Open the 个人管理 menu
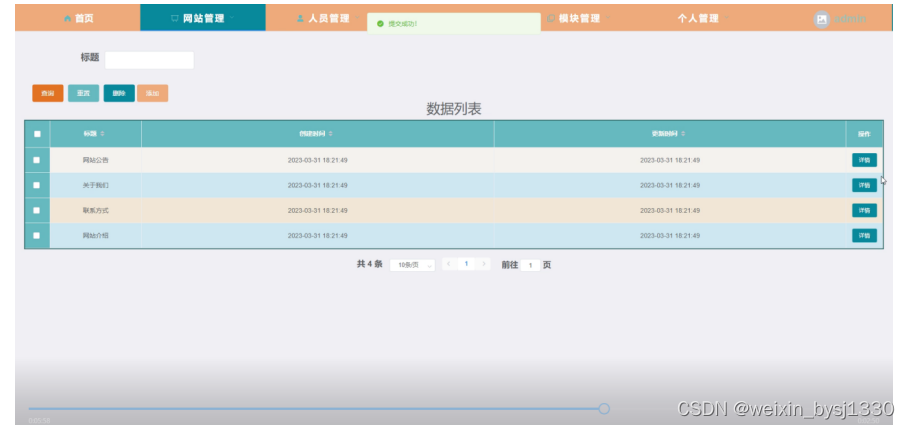 pos(703,19)
